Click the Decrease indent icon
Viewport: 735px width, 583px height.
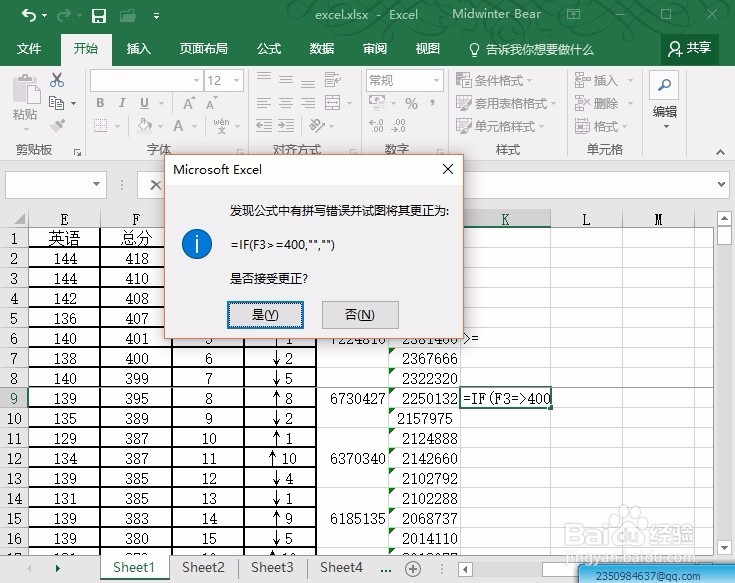click(x=263, y=125)
